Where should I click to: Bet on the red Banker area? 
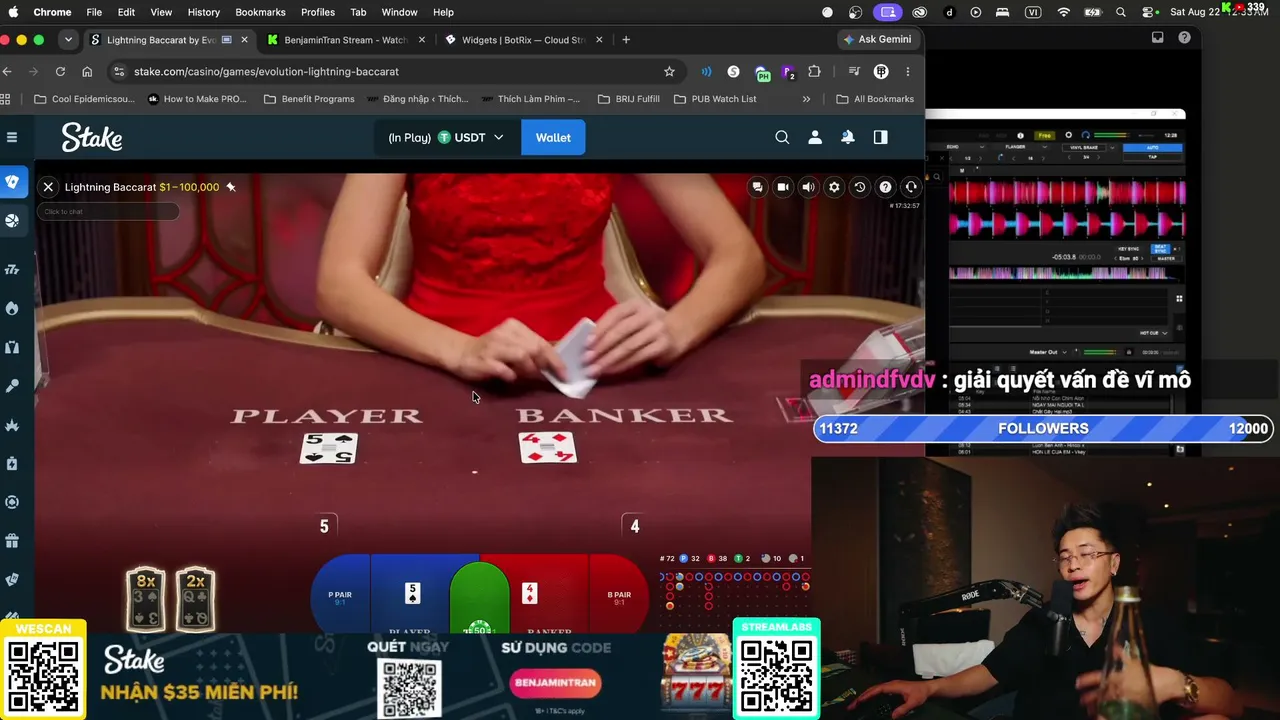pos(548,594)
